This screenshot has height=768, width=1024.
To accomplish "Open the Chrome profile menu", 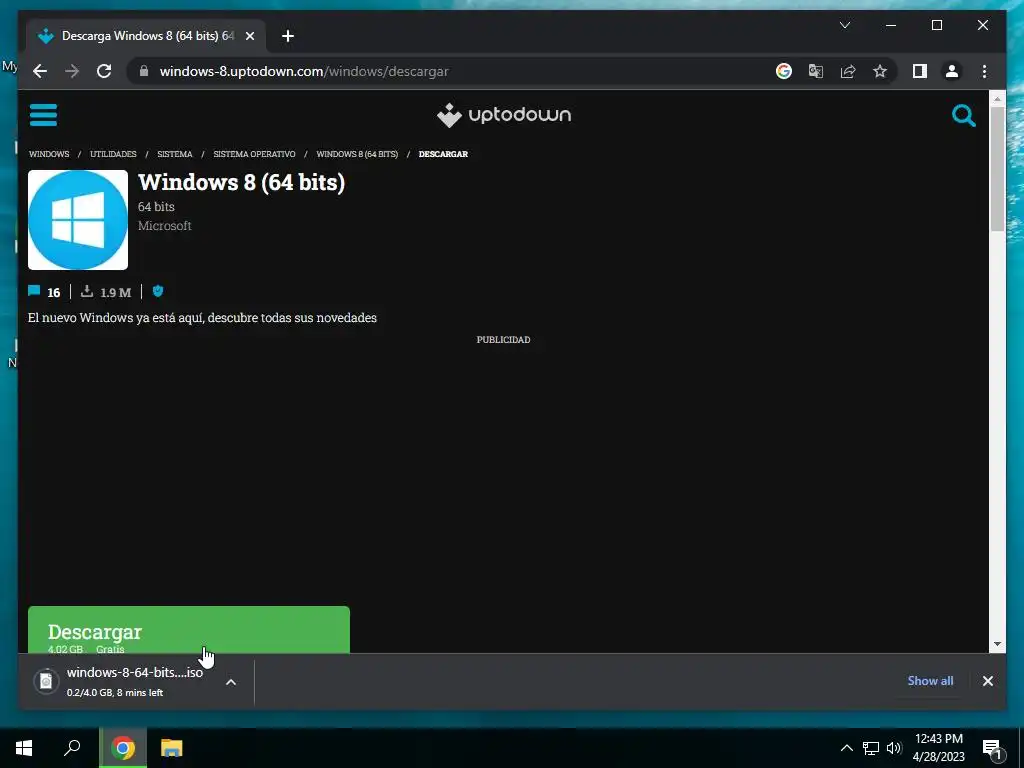I will click(952, 71).
